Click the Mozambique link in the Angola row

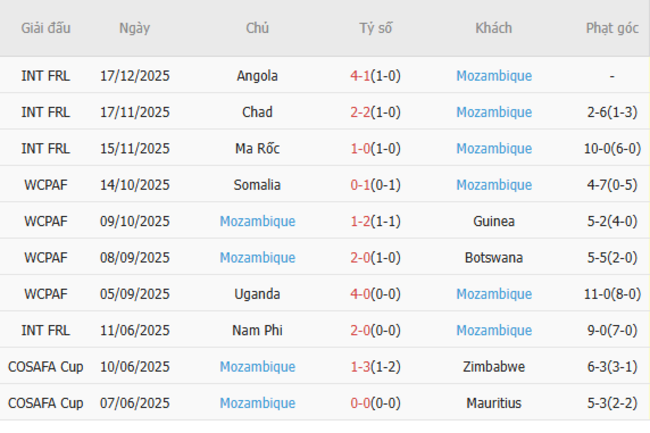point(493,76)
